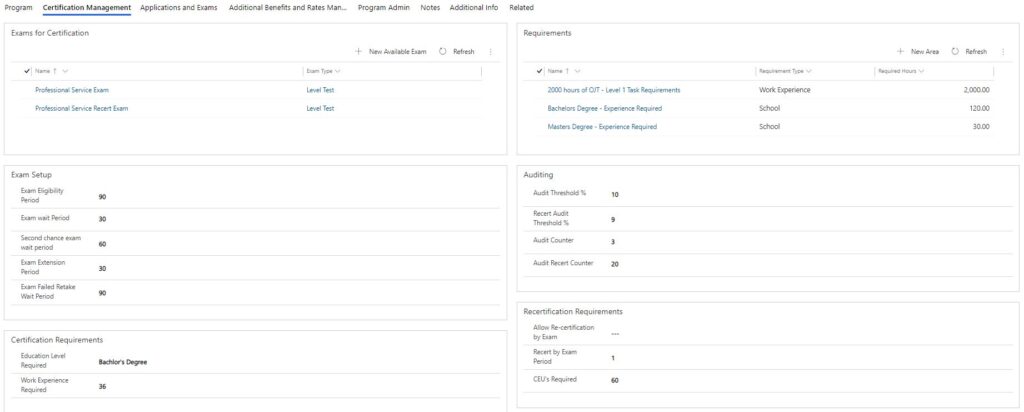Switch to the Applications and Exams tab
Screen dimensions: 1024x412
(x=179, y=8)
